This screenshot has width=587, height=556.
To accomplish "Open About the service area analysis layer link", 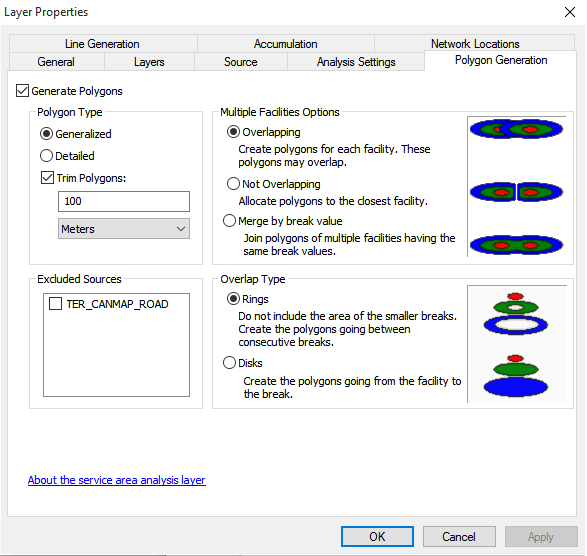I will [116, 480].
